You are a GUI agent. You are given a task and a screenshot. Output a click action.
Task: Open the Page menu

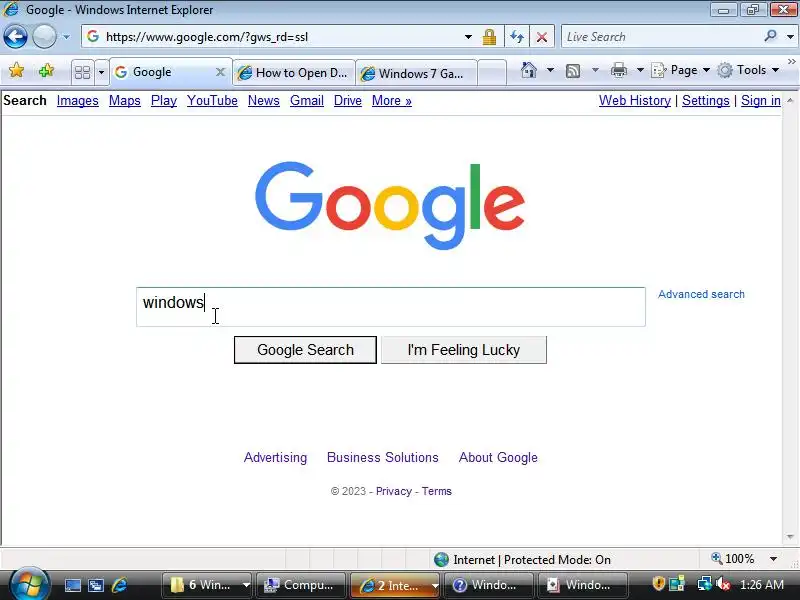681,70
